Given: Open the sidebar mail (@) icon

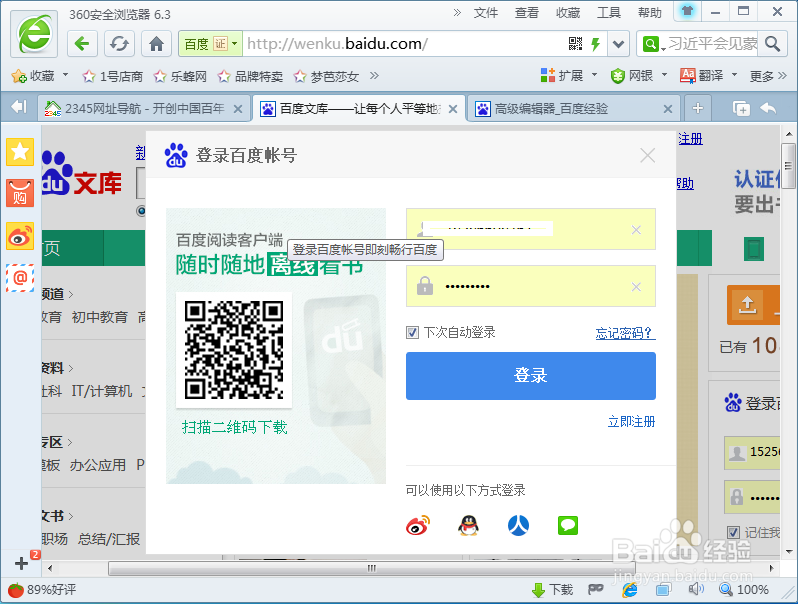Looking at the screenshot, I should coord(20,278).
